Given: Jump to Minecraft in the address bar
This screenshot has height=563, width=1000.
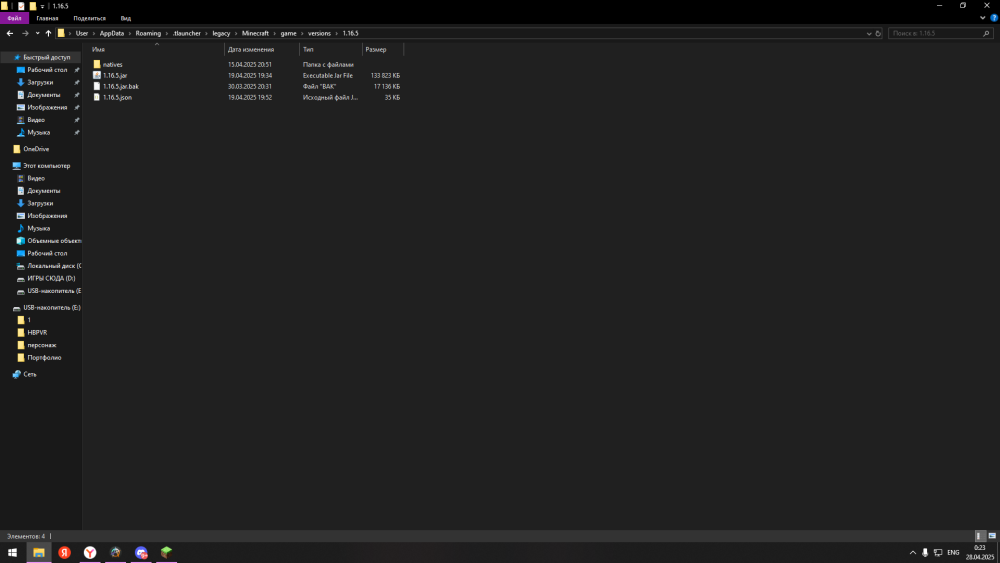Looking at the screenshot, I should coord(255,33).
